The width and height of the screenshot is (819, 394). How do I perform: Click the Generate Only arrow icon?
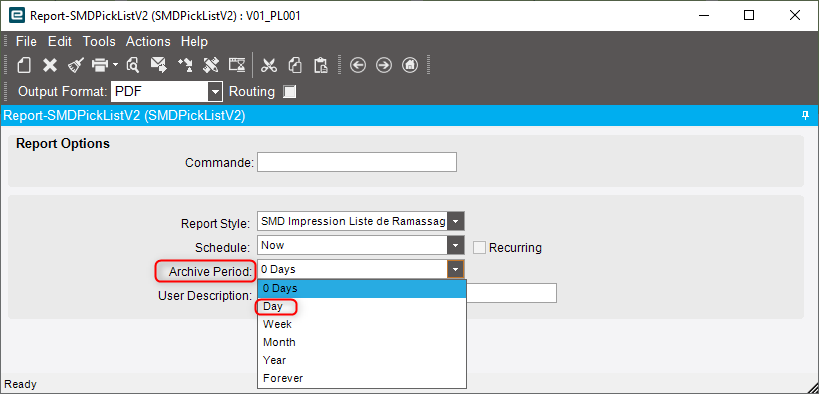185,65
